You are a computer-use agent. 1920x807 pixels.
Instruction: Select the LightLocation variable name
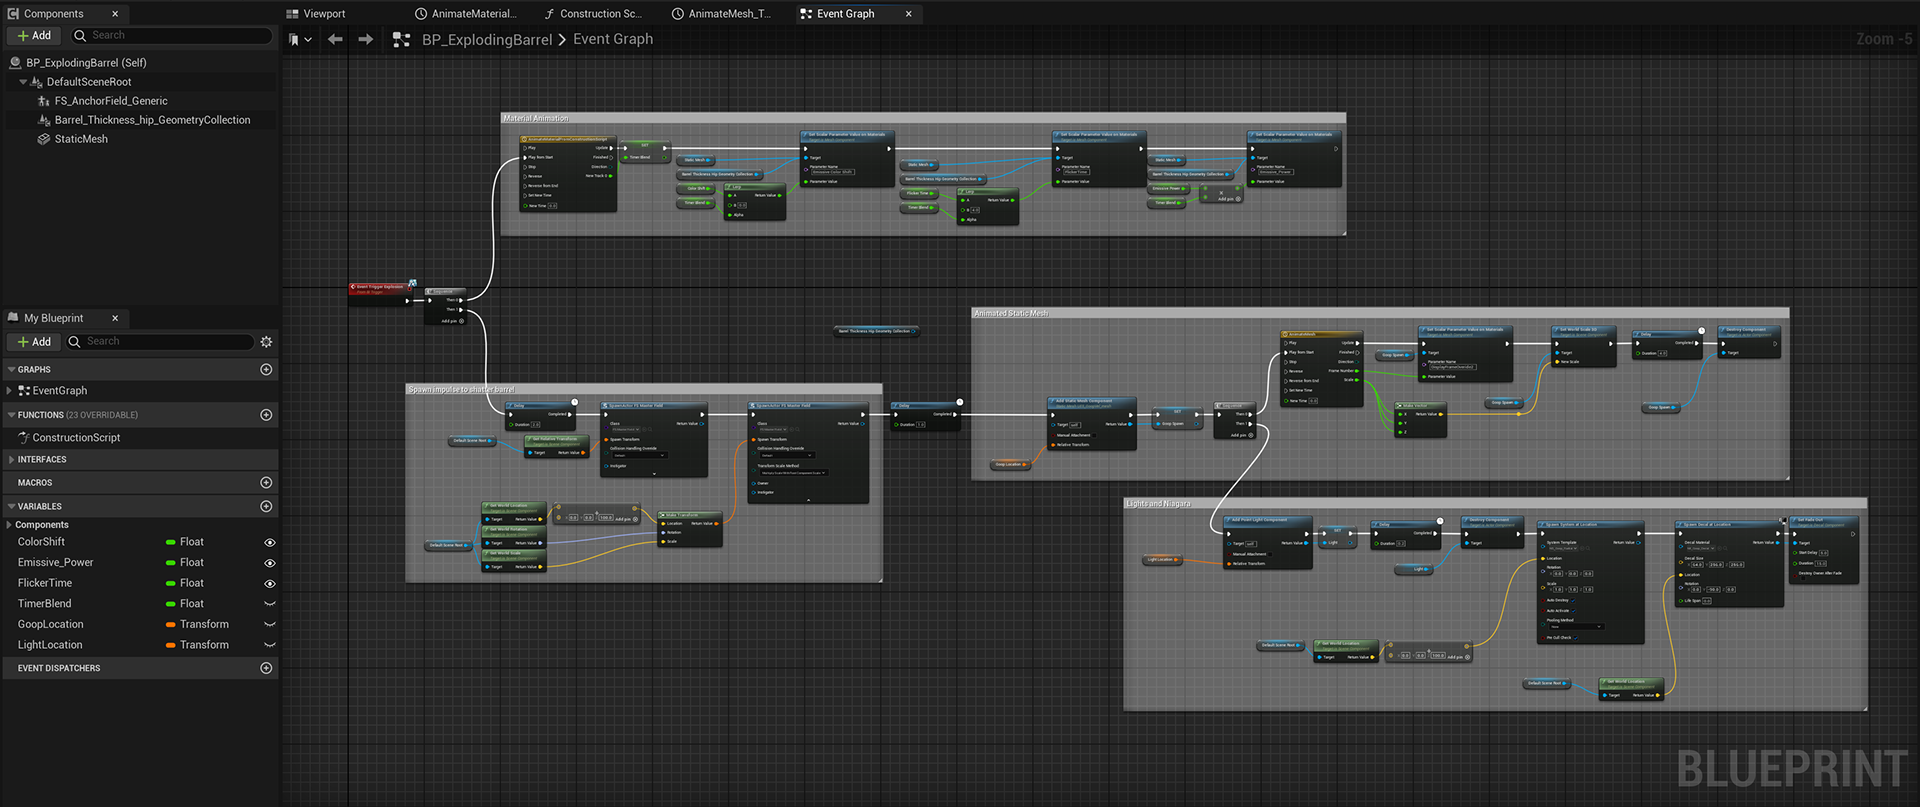[50, 645]
